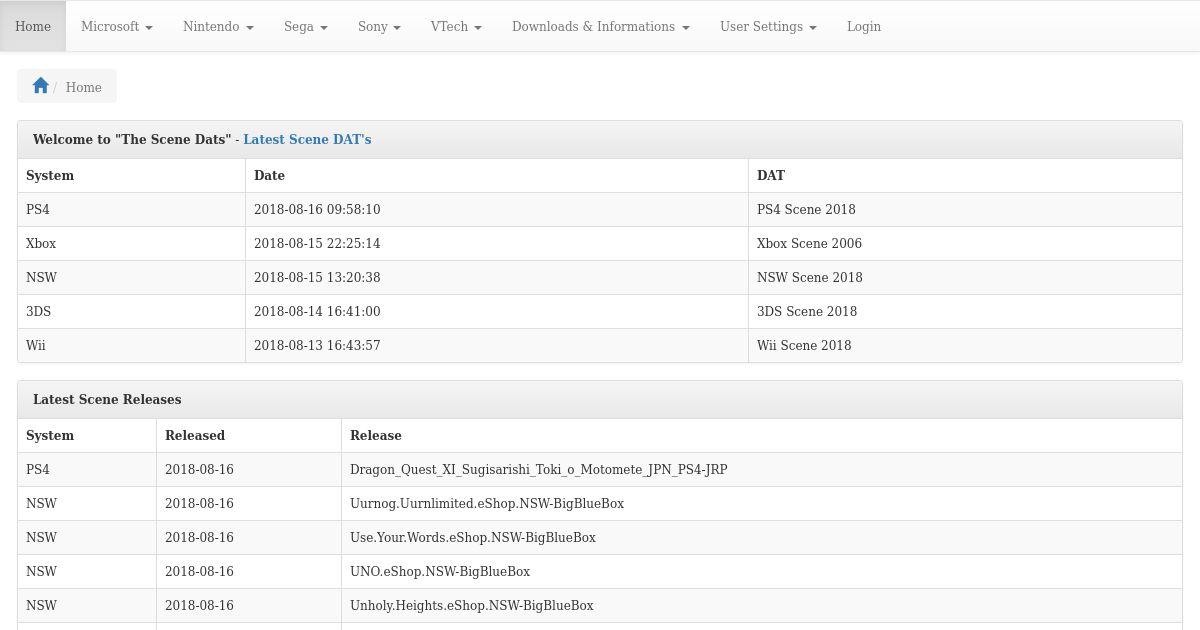Click the Release column header
This screenshot has width=1200, height=630.
(376, 435)
